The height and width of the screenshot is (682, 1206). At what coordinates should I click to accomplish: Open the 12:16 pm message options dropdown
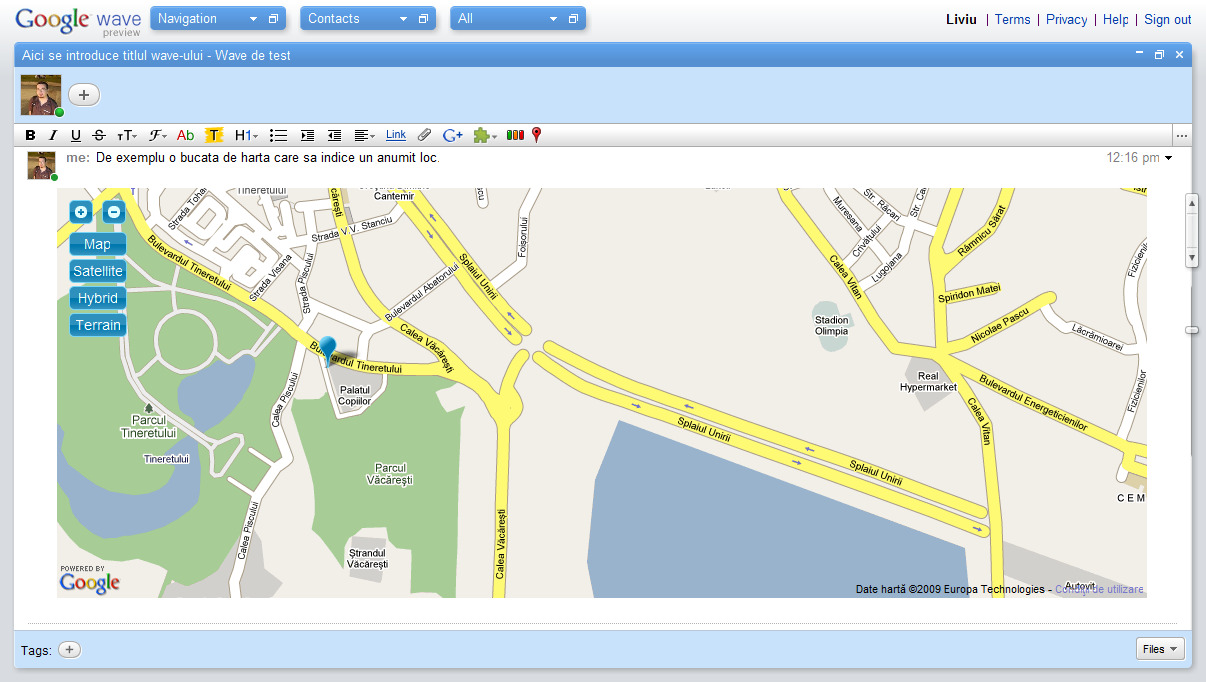(1168, 158)
